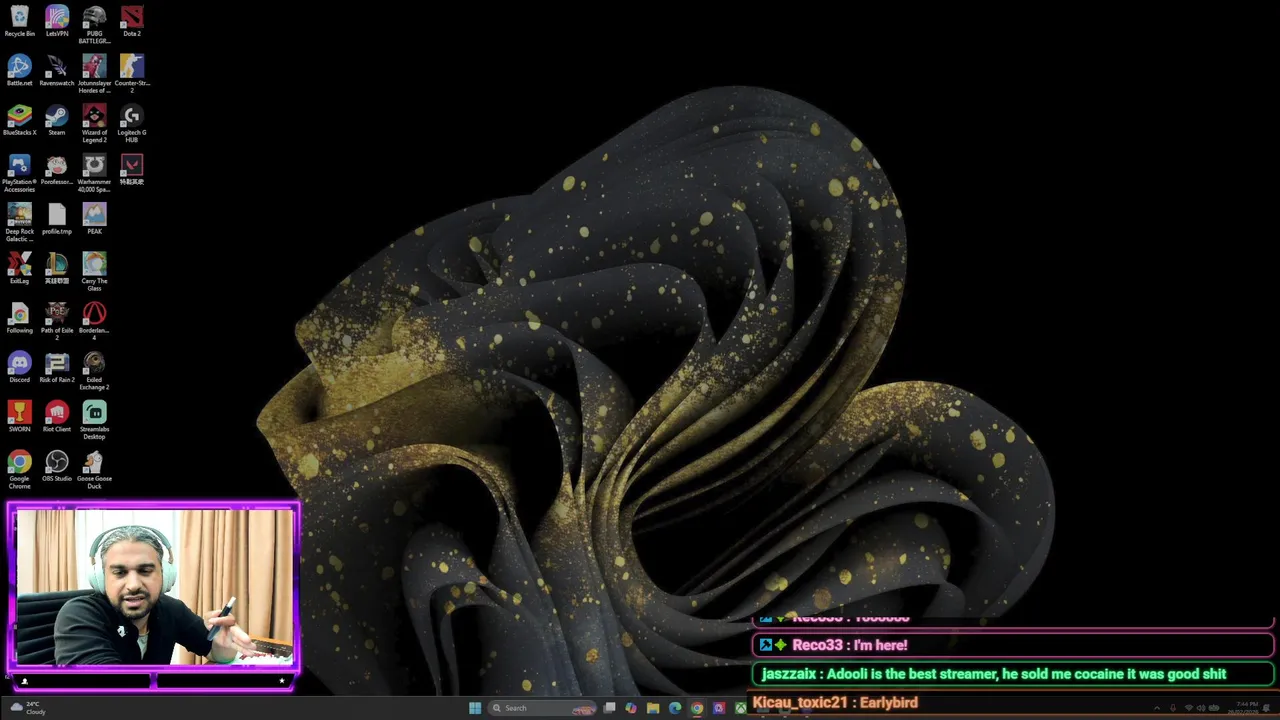The image size is (1280, 720).
Task: Select the Google Chrome desktop shortcut
Action: pyautogui.click(x=19, y=470)
